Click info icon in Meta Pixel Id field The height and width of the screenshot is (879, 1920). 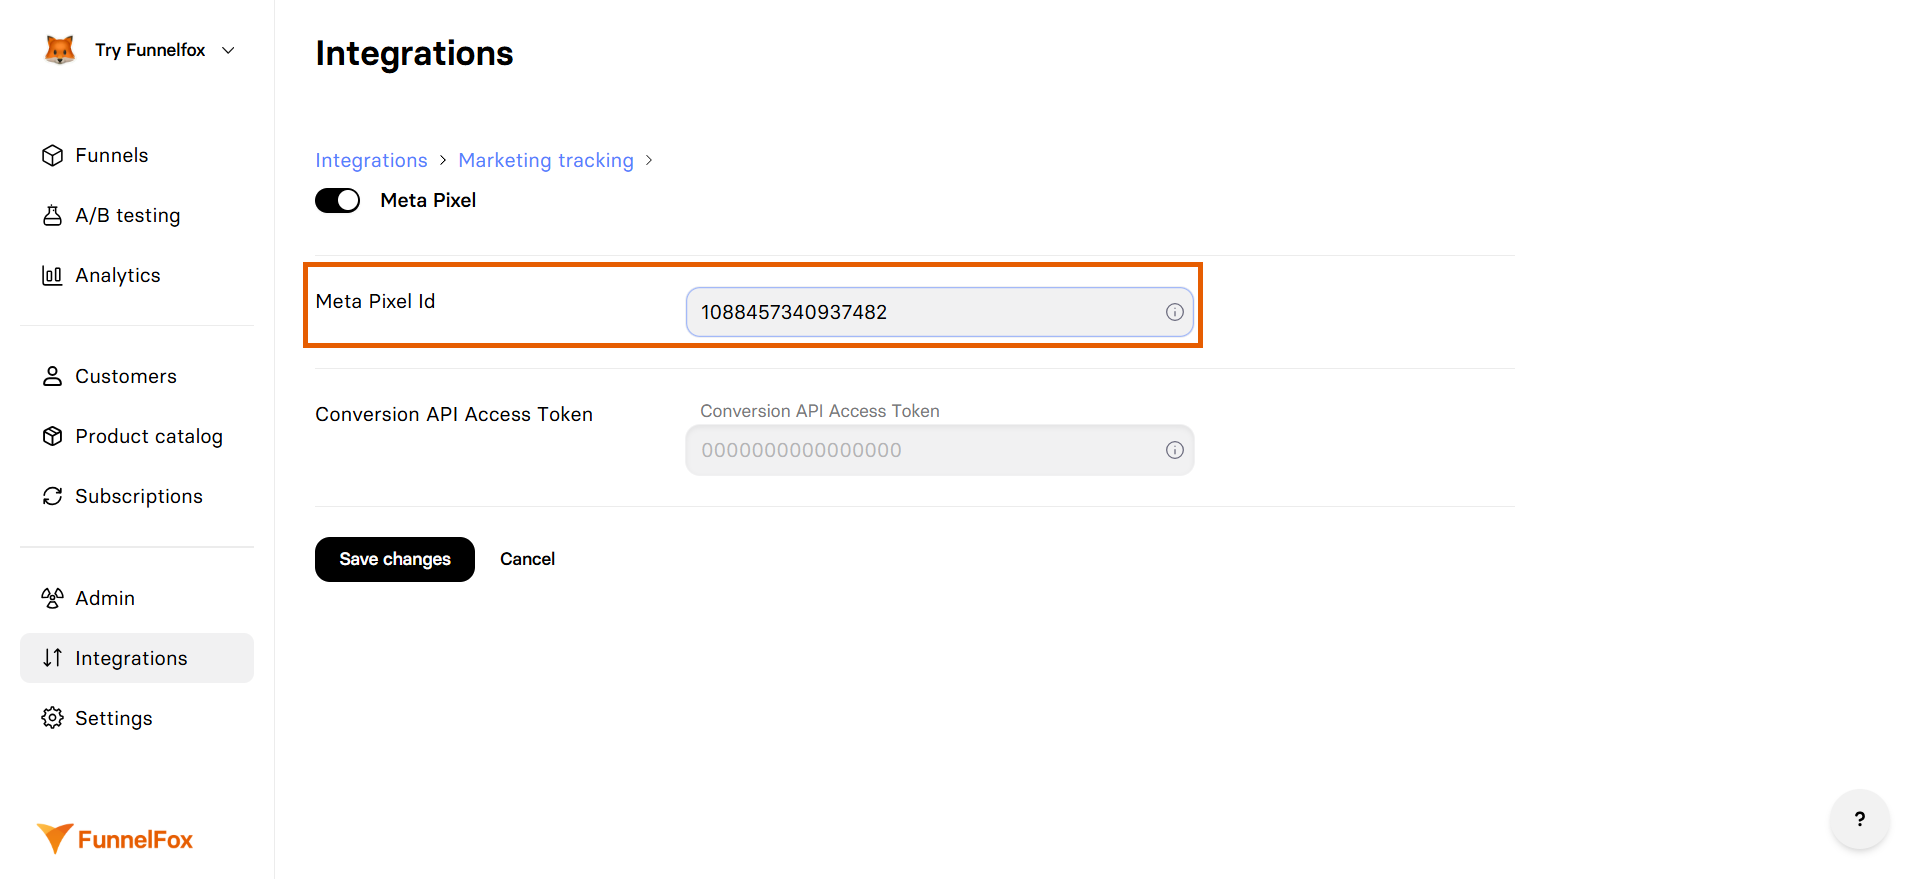(1174, 312)
